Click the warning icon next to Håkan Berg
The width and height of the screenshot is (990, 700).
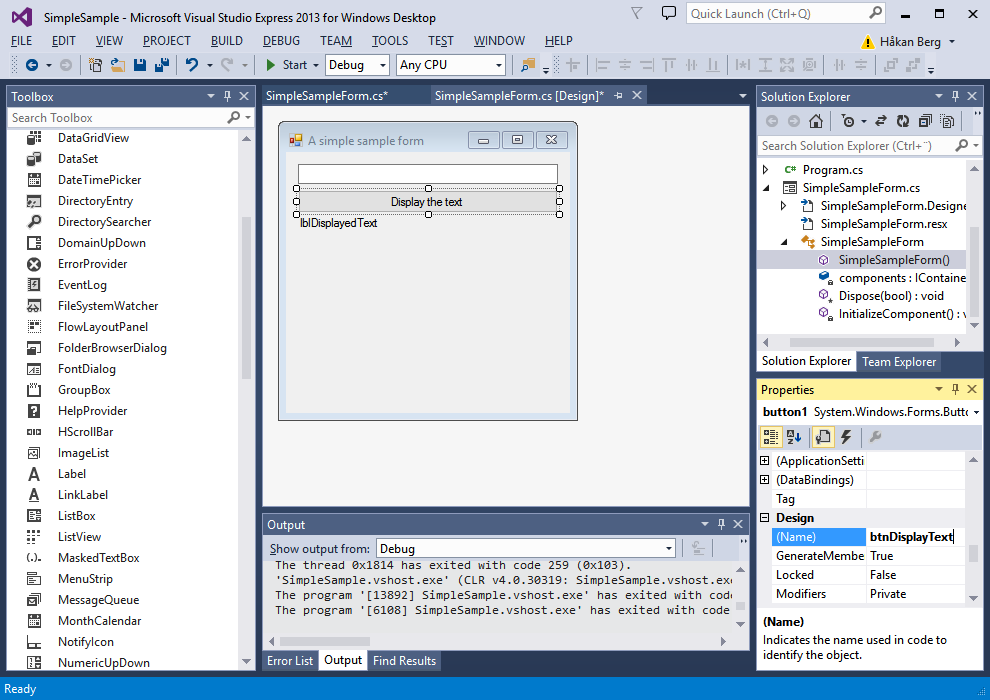(x=868, y=42)
